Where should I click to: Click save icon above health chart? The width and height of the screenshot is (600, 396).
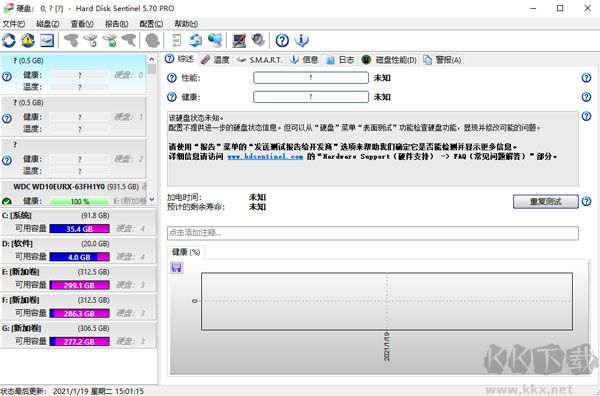click(x=176, y=267)
